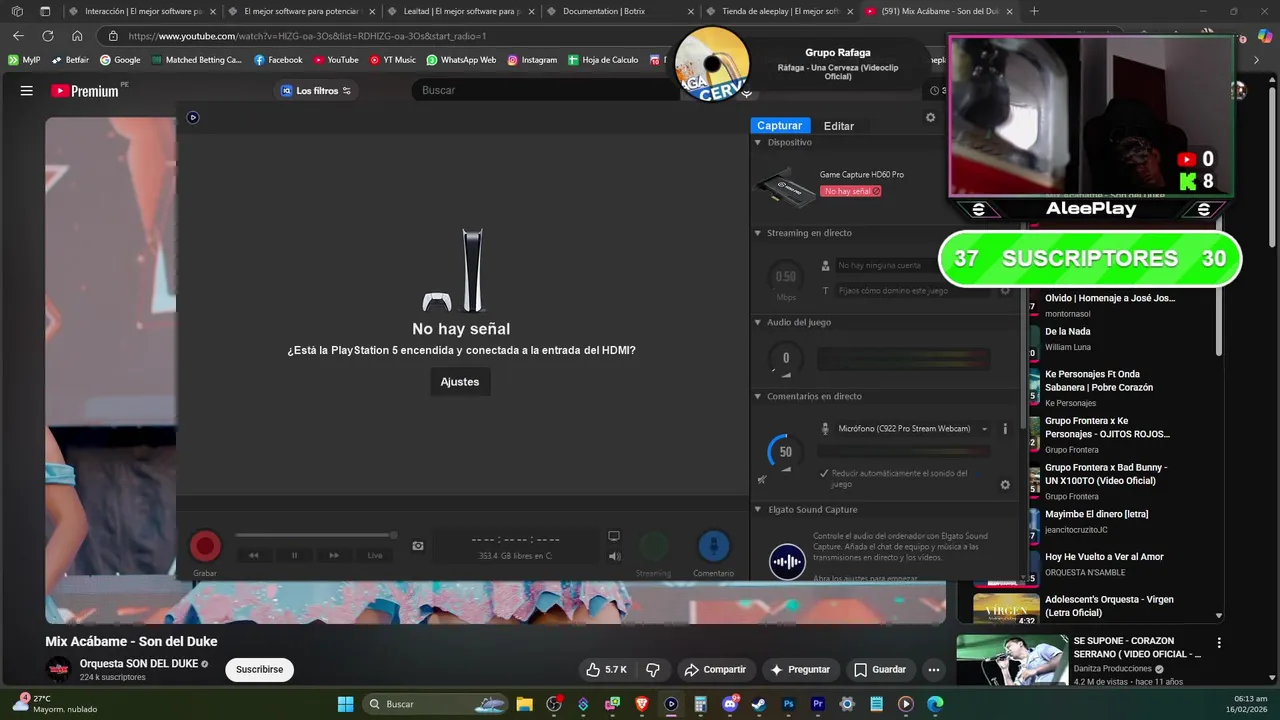
Task: Open options menu for SE SUPONE video
Action: [x=1218, y=643]
